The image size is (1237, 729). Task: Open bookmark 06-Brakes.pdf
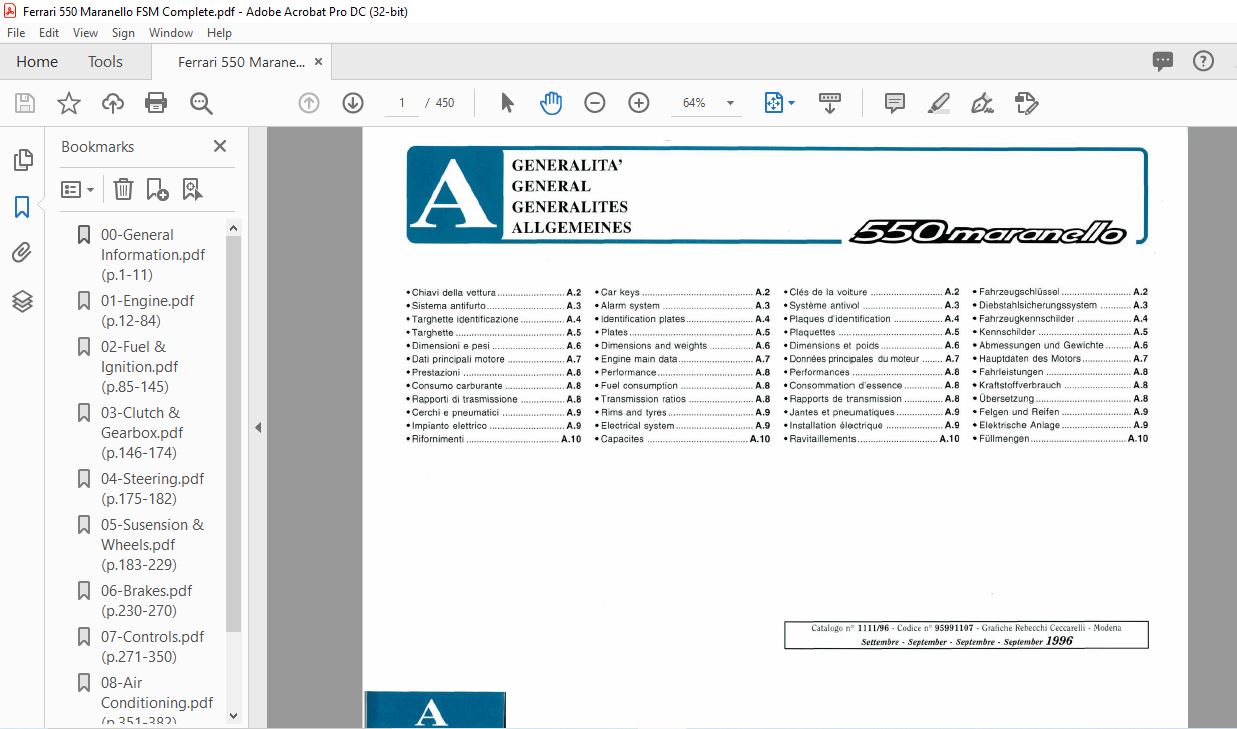146,600
